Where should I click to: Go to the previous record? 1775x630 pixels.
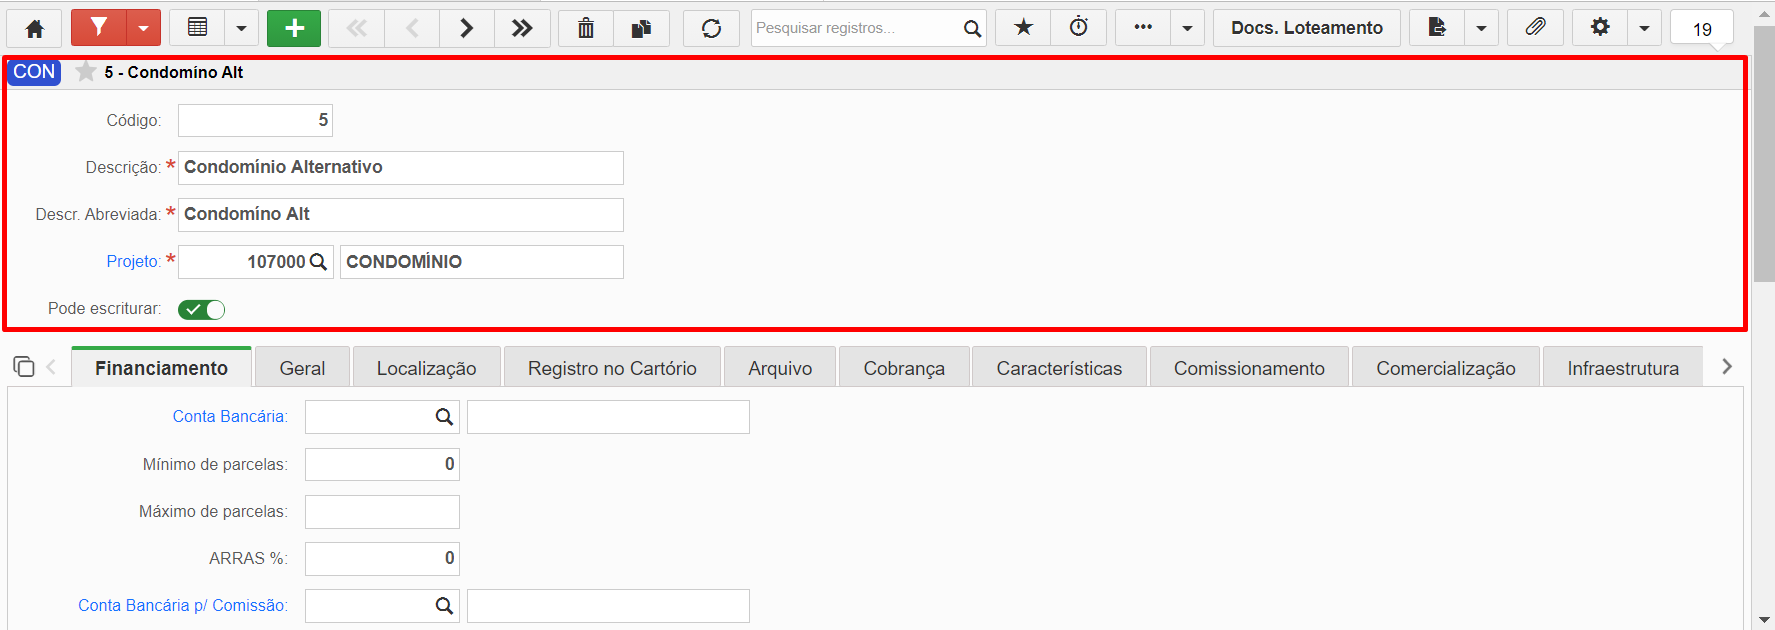point(412,28)
